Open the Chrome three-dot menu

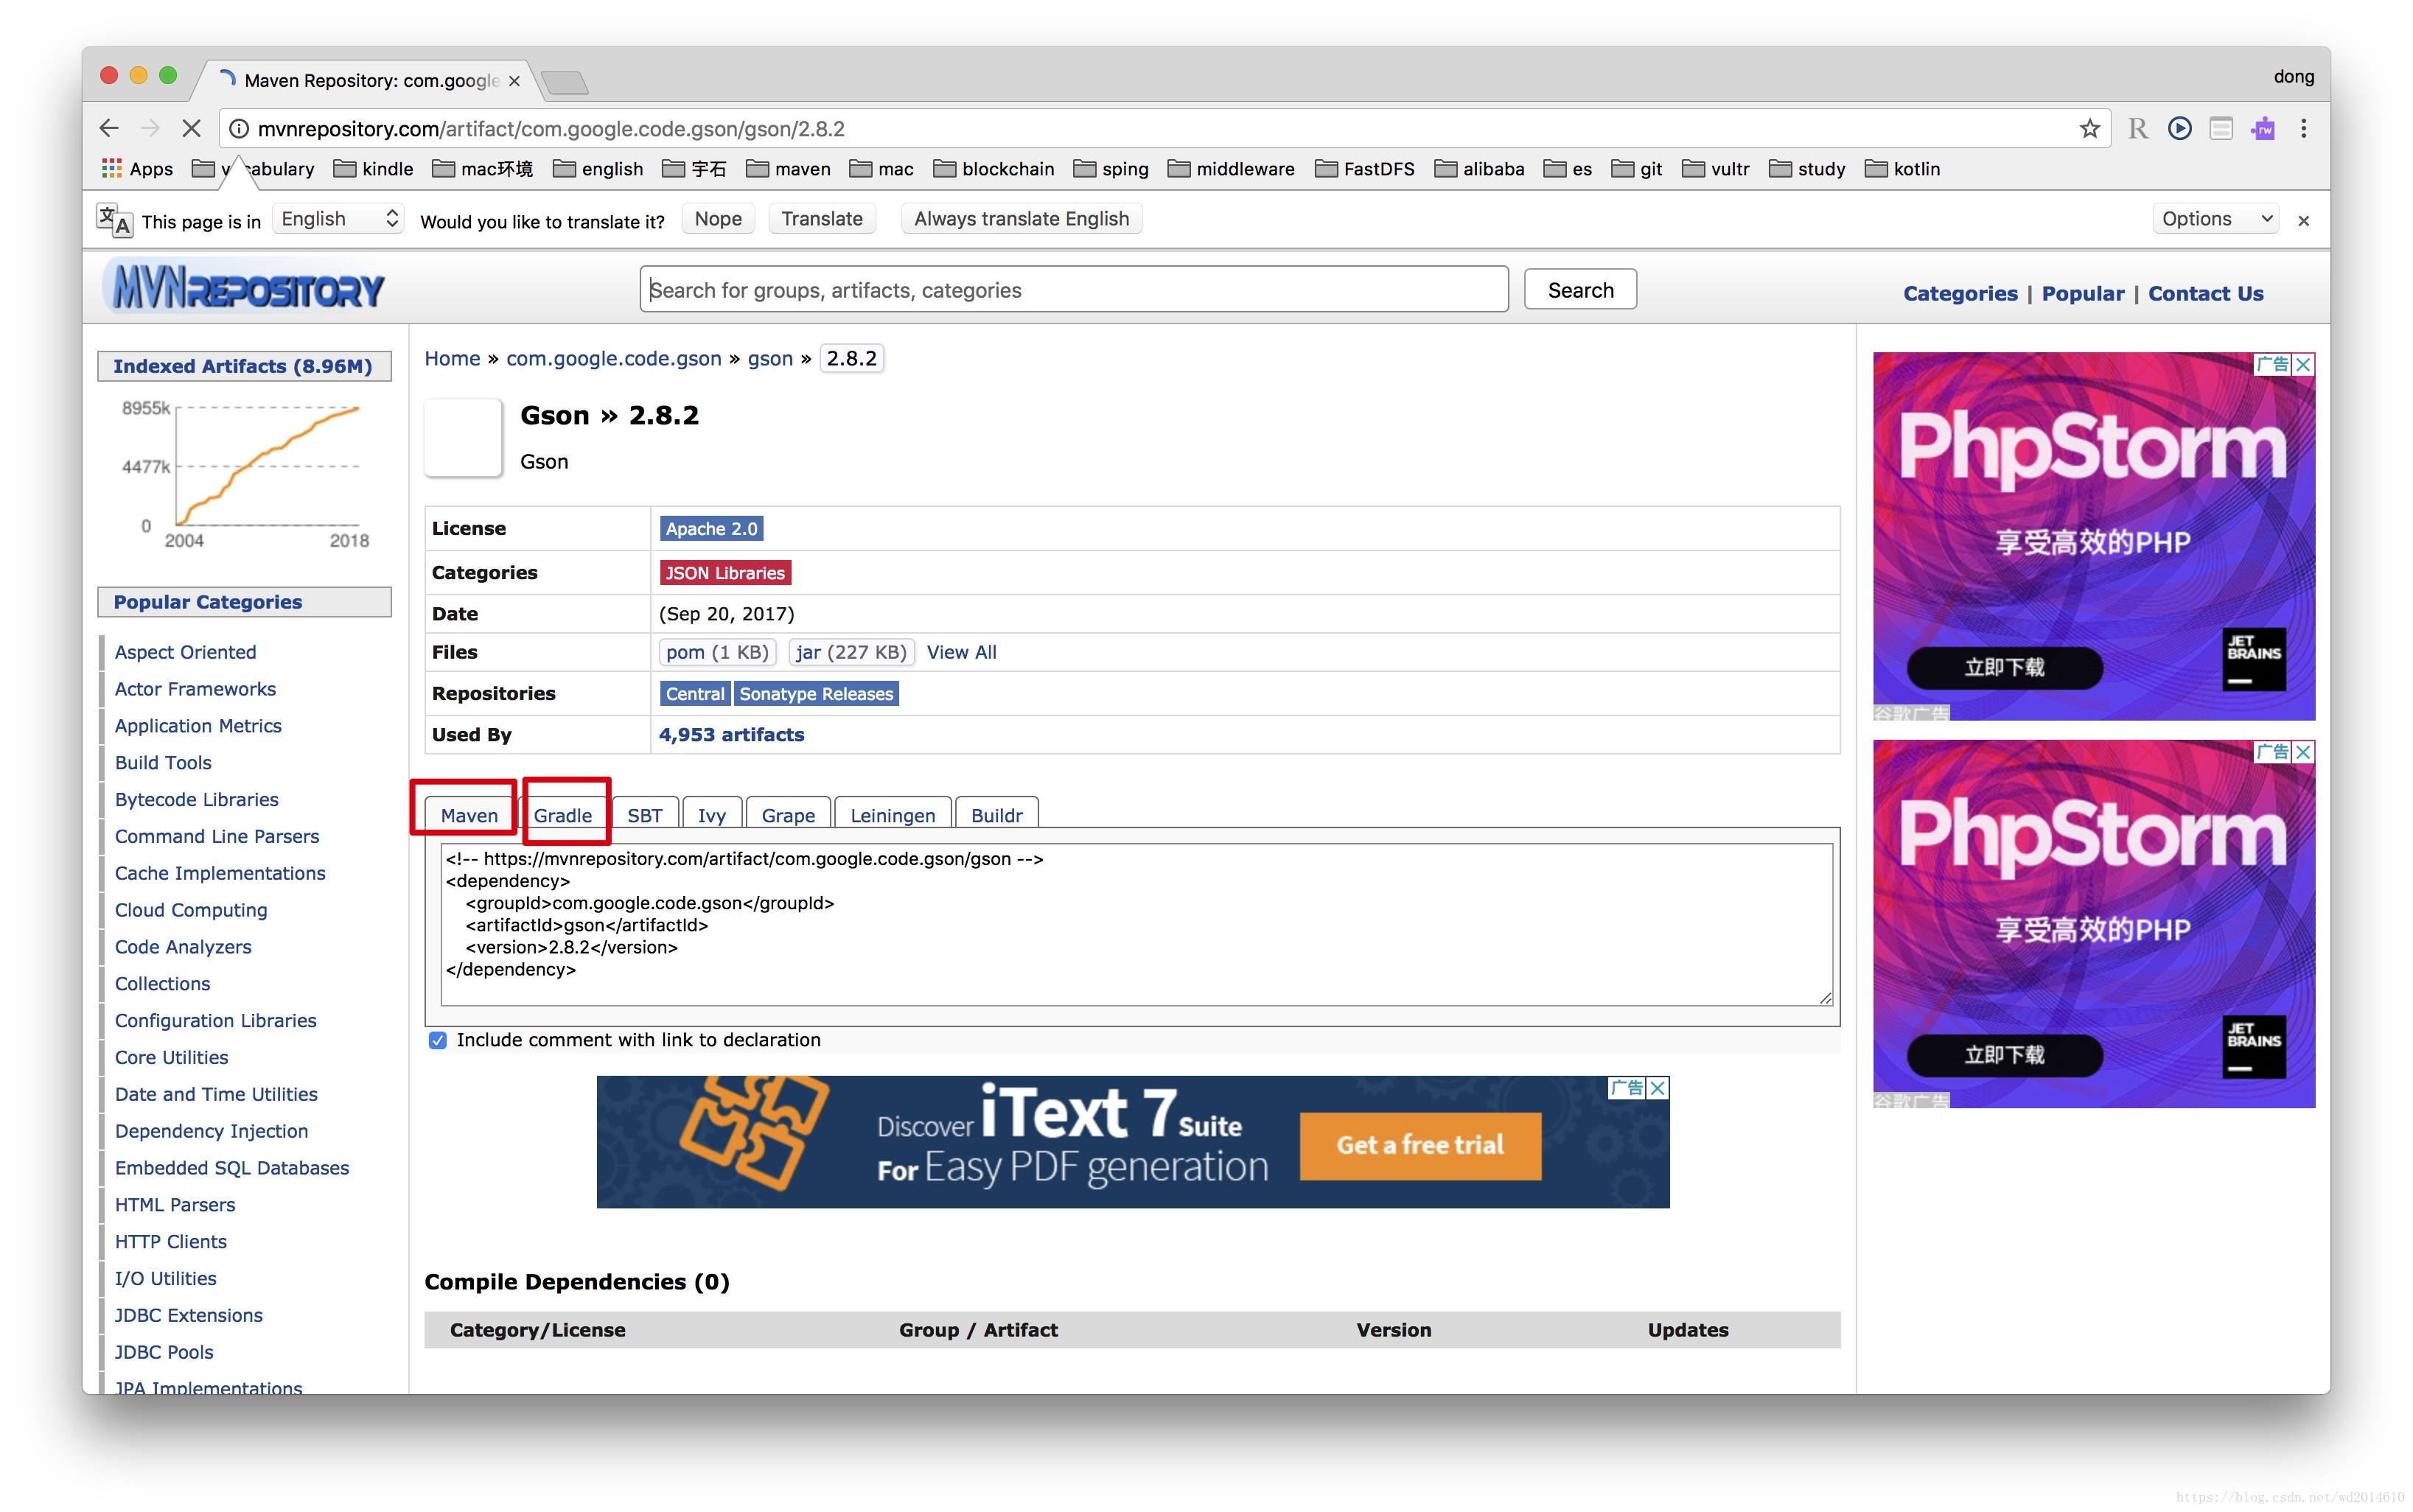pos(2303,128)
